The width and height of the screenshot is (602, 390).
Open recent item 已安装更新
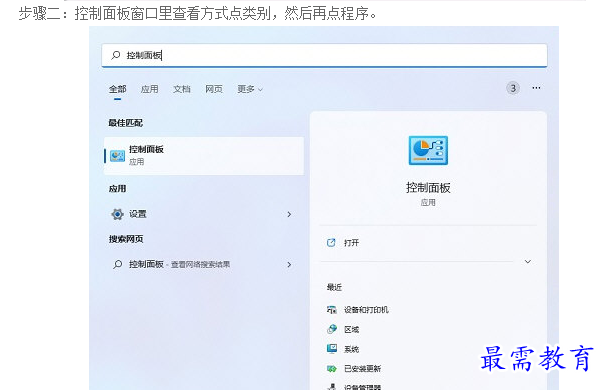[362, 369]
